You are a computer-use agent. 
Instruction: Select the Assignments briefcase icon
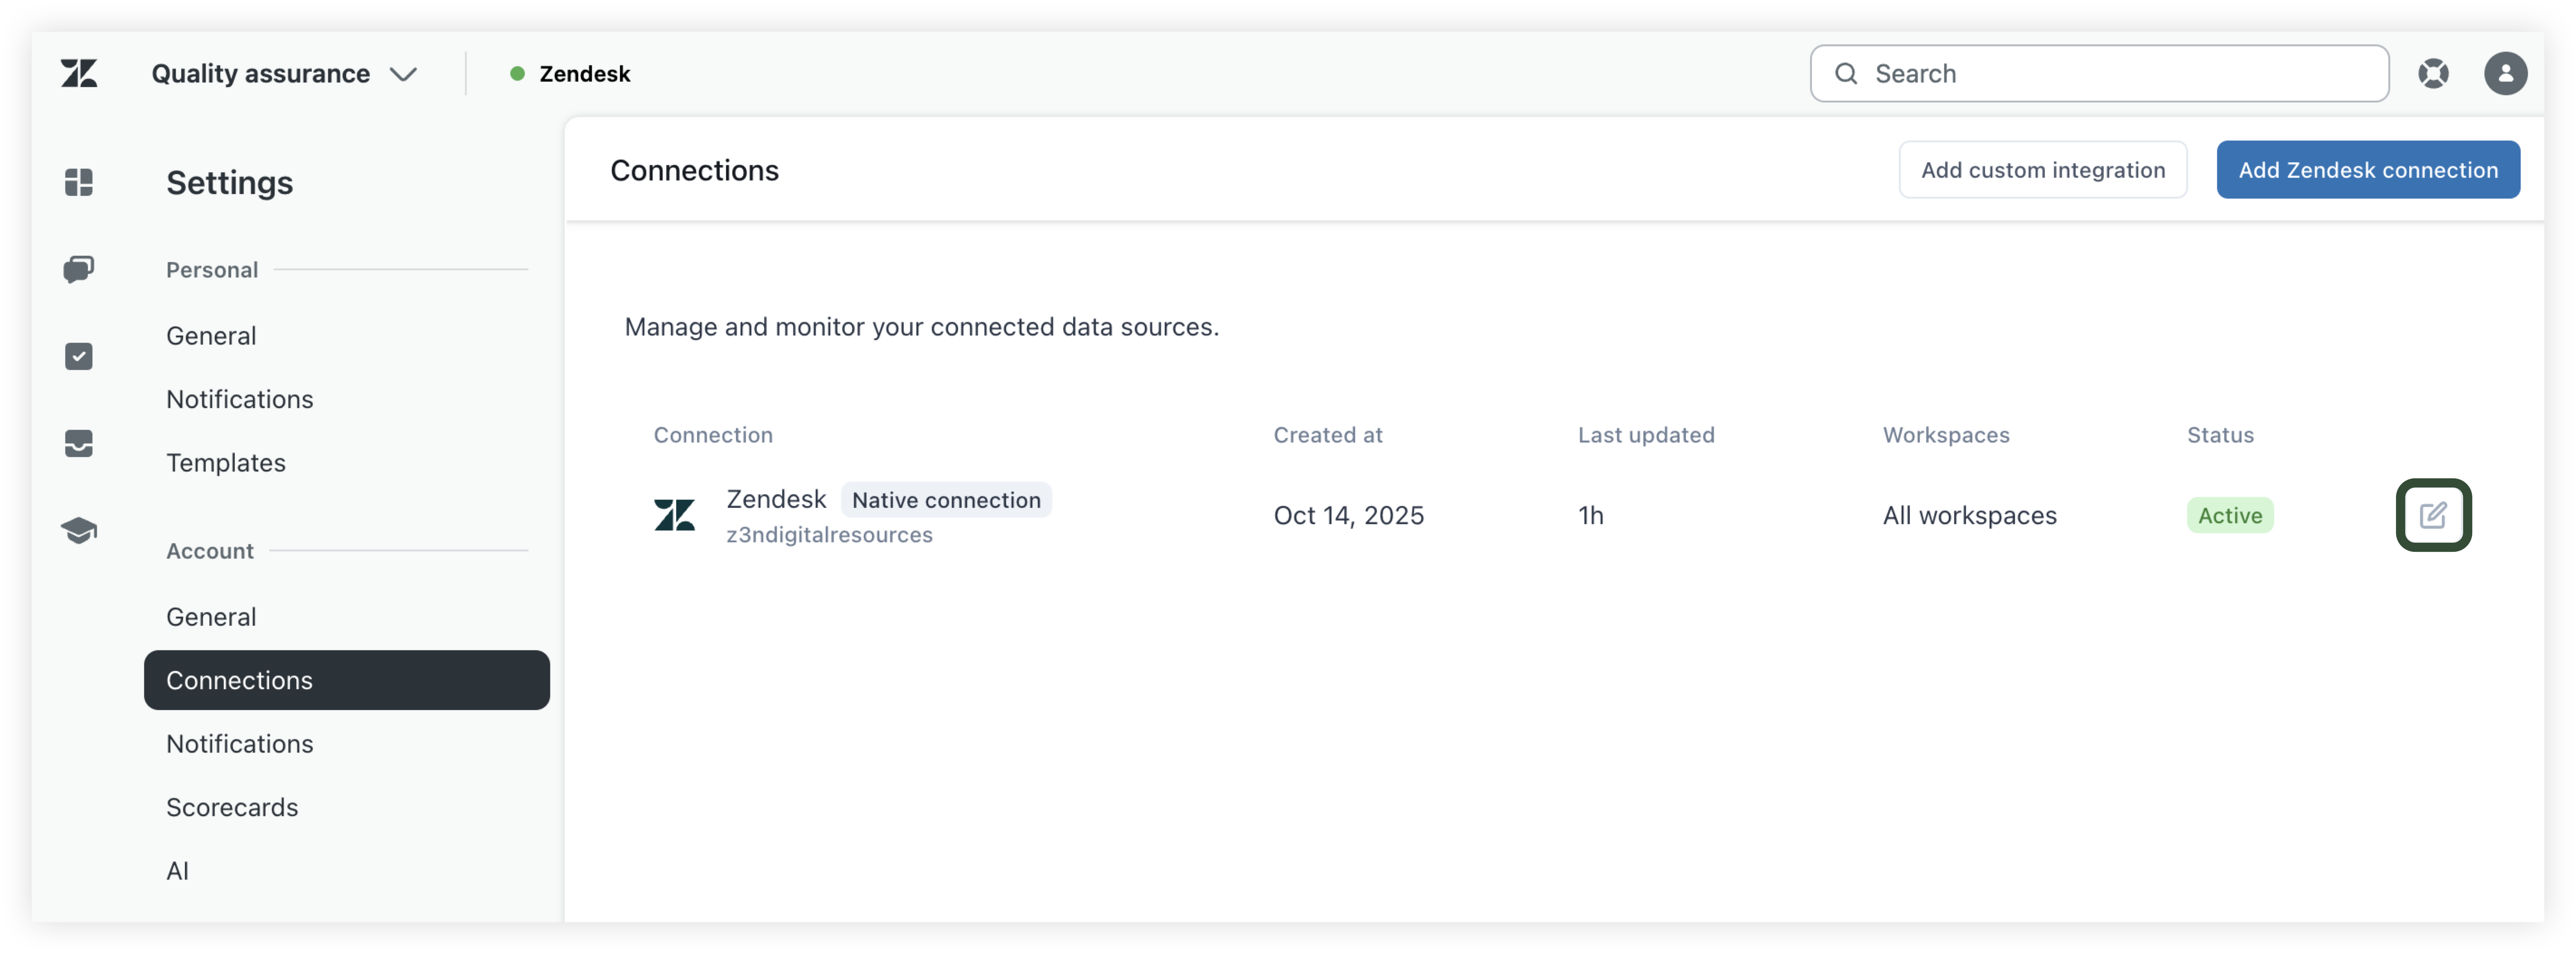coord(79,443)
